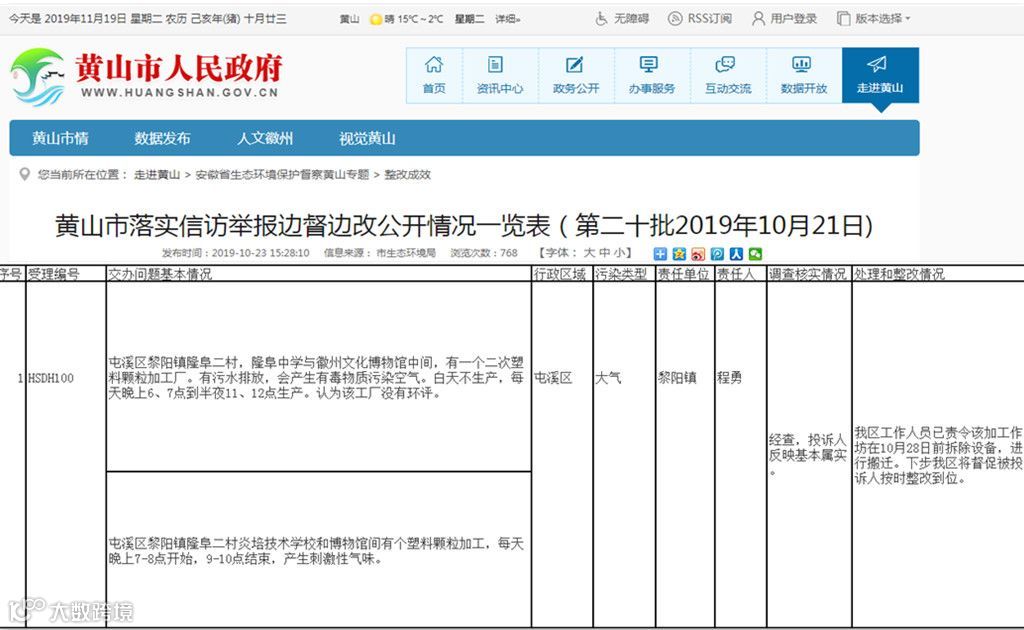Image resolution: width=1024 pixels, height=630 pixels.
Task: Open the 安徽省生态环境保护督察黄山专题 breadcrumb
Action: 282,174
